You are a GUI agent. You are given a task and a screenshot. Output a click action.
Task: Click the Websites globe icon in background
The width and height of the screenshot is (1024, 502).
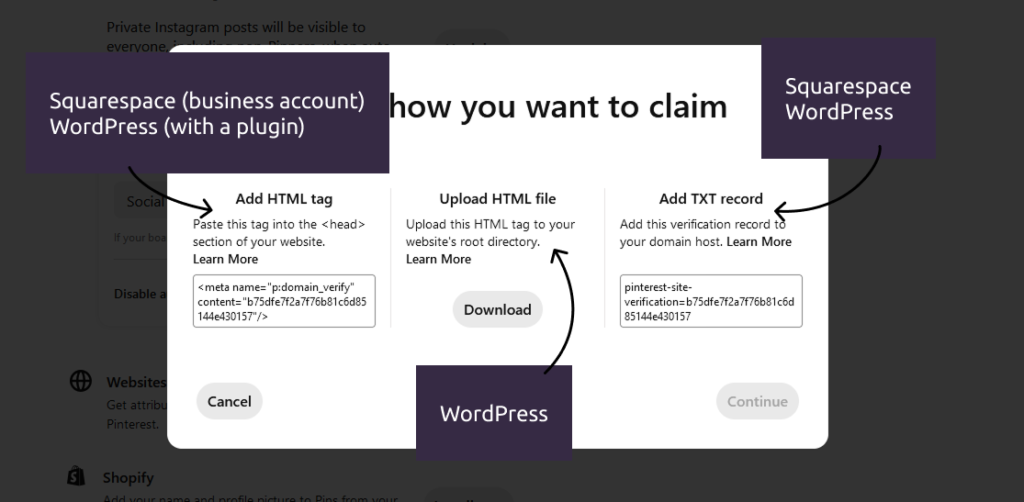coord(80,381)
